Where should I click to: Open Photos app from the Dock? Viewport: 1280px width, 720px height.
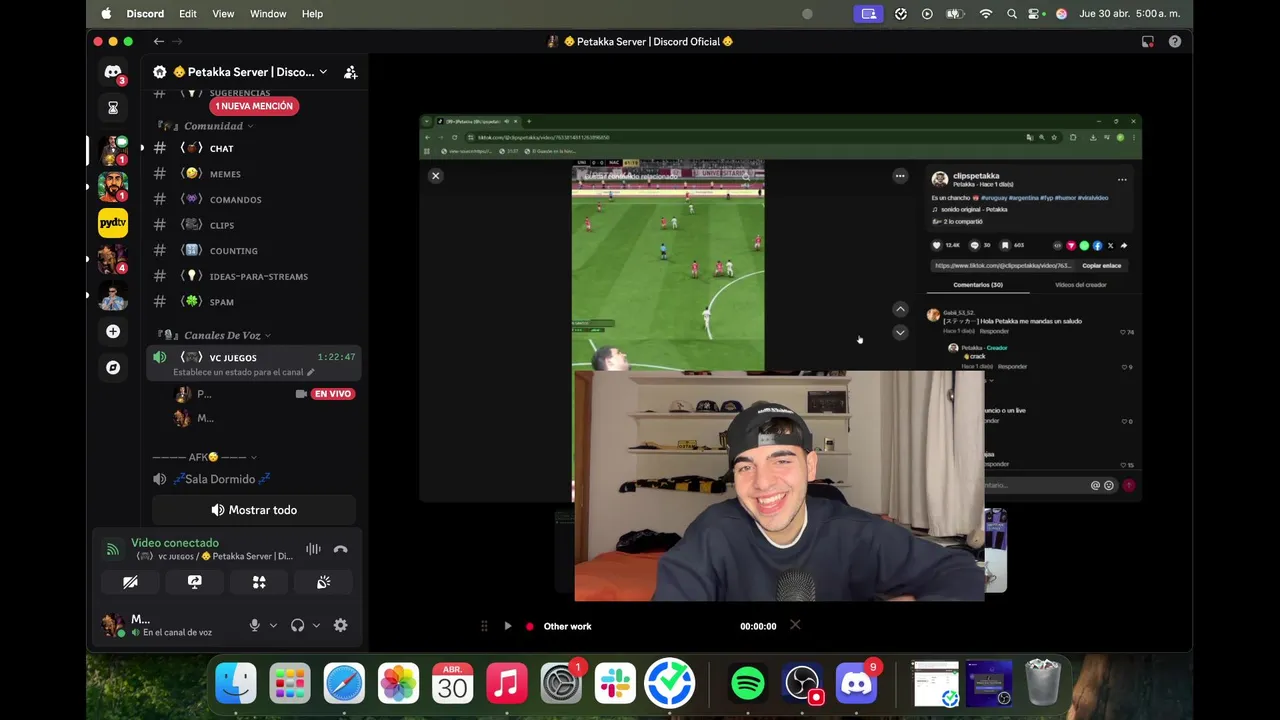click(x=398, y=684)
